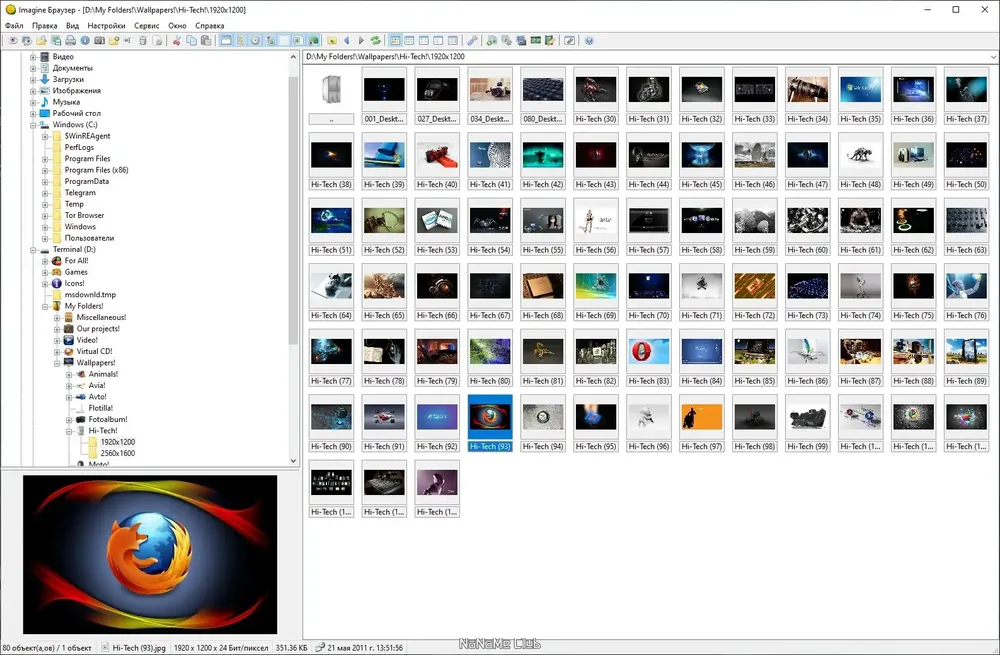The height and width of the screenshot is (655, 1000).
Task: Expand the Games folder in the tree
Action: click(45, 272)
